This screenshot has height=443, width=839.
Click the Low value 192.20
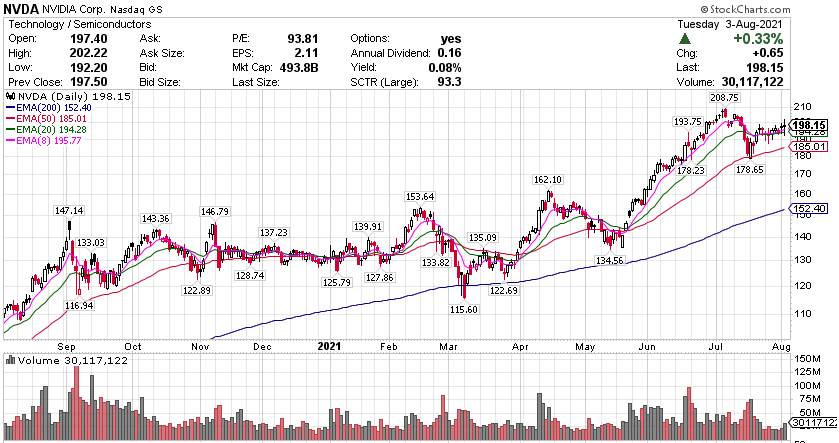pyautogui.click(x=89, y=67)
